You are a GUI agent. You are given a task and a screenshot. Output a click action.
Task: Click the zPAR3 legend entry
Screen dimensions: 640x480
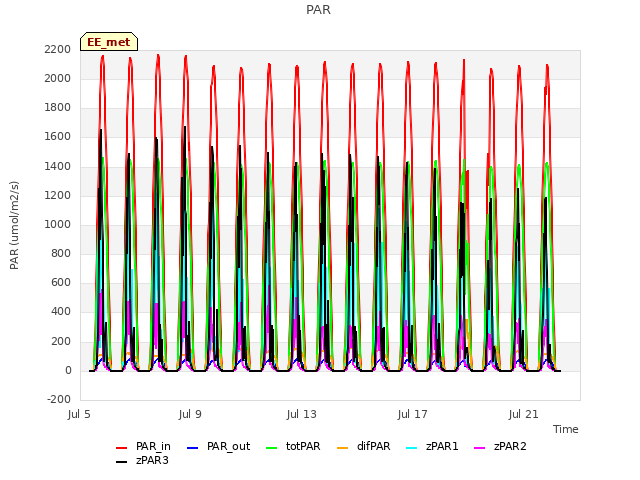(142, 460)
